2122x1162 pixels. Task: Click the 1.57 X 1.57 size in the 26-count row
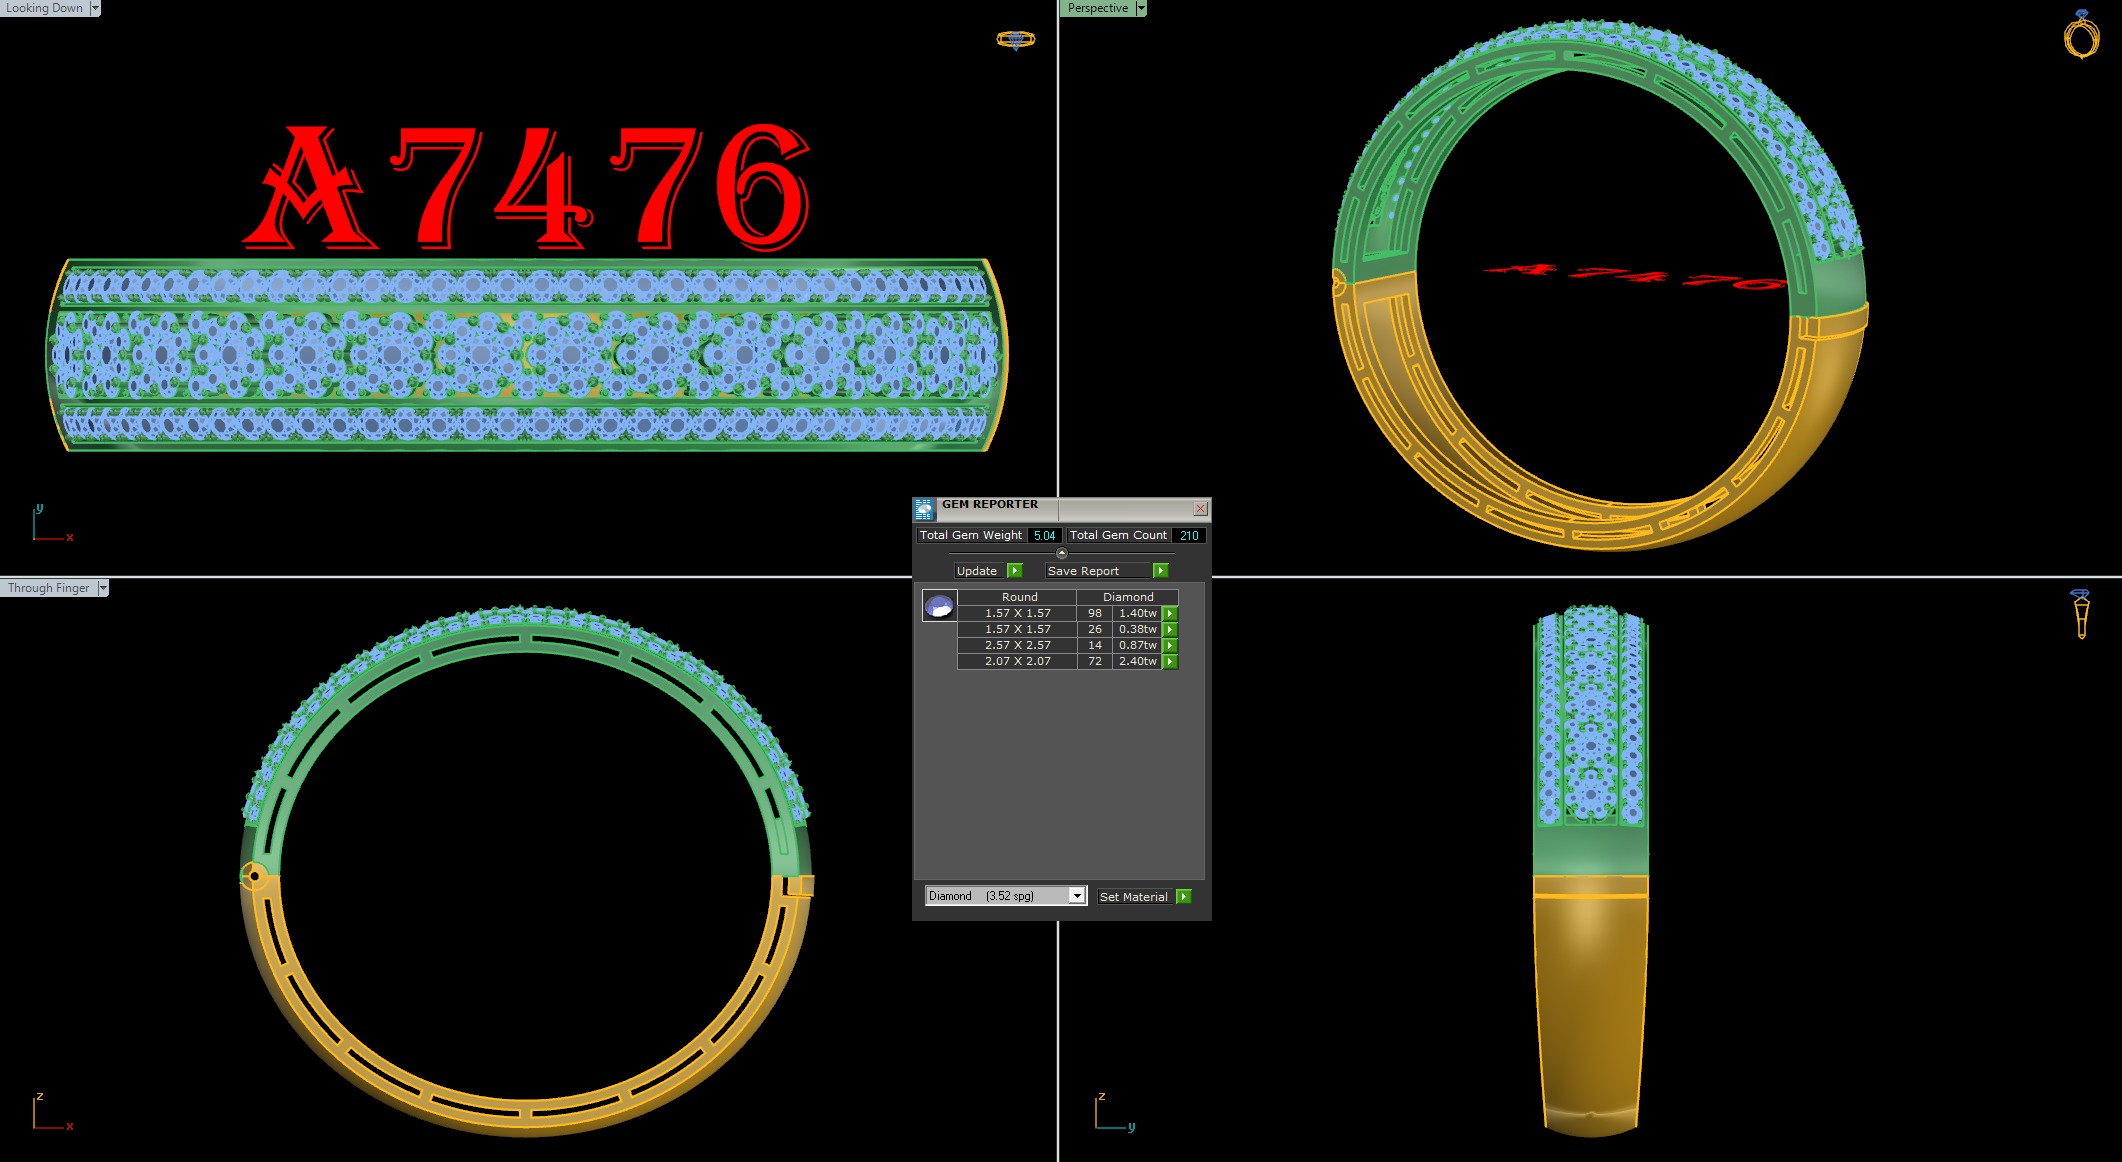tap(1018, 630)
